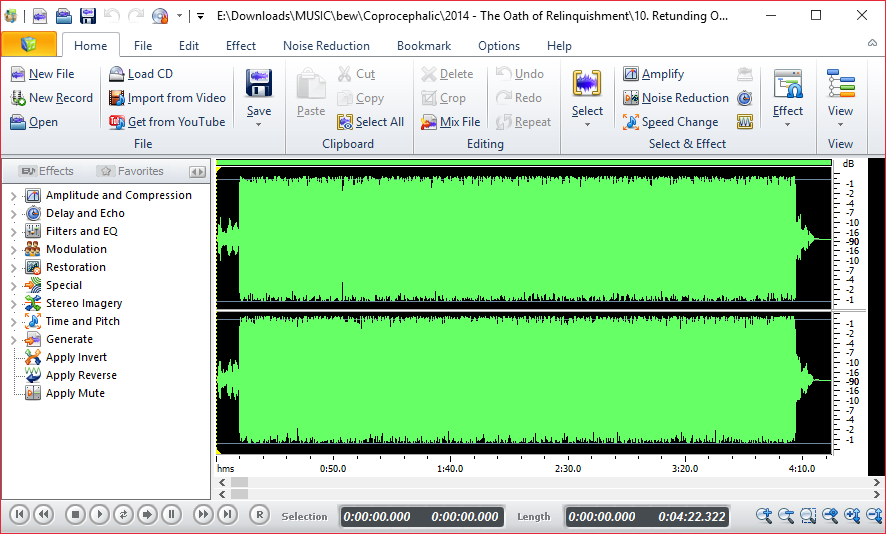Switch to the Effect ribbon tab

tap(241, 46)
